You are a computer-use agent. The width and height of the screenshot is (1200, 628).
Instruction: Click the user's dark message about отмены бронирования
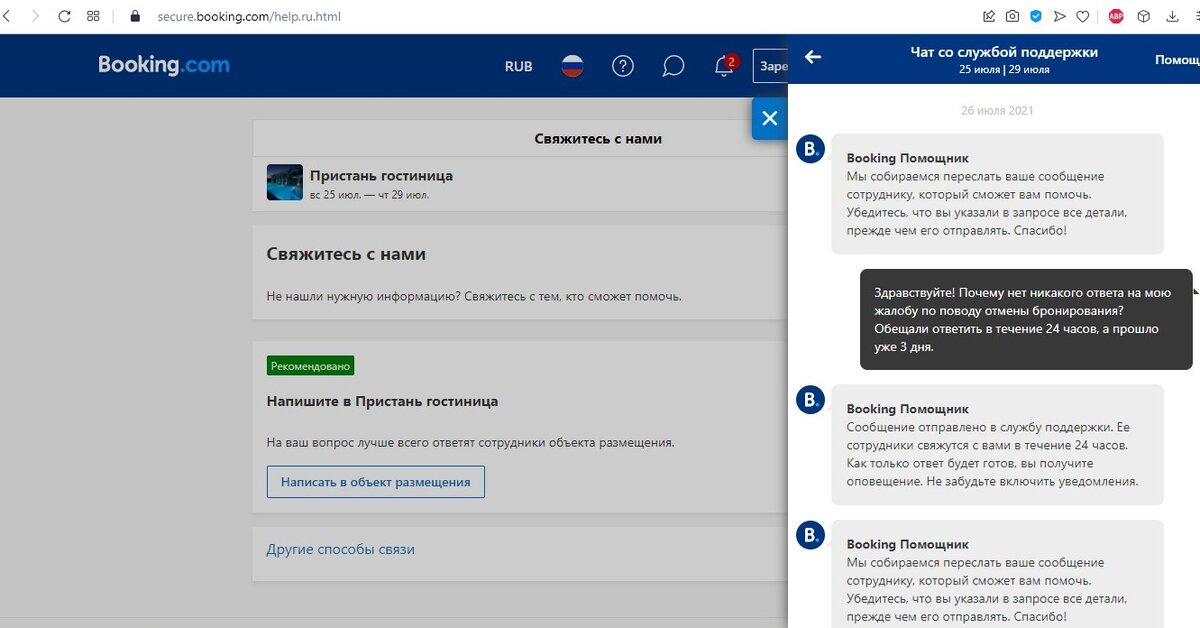(1027, 319)
